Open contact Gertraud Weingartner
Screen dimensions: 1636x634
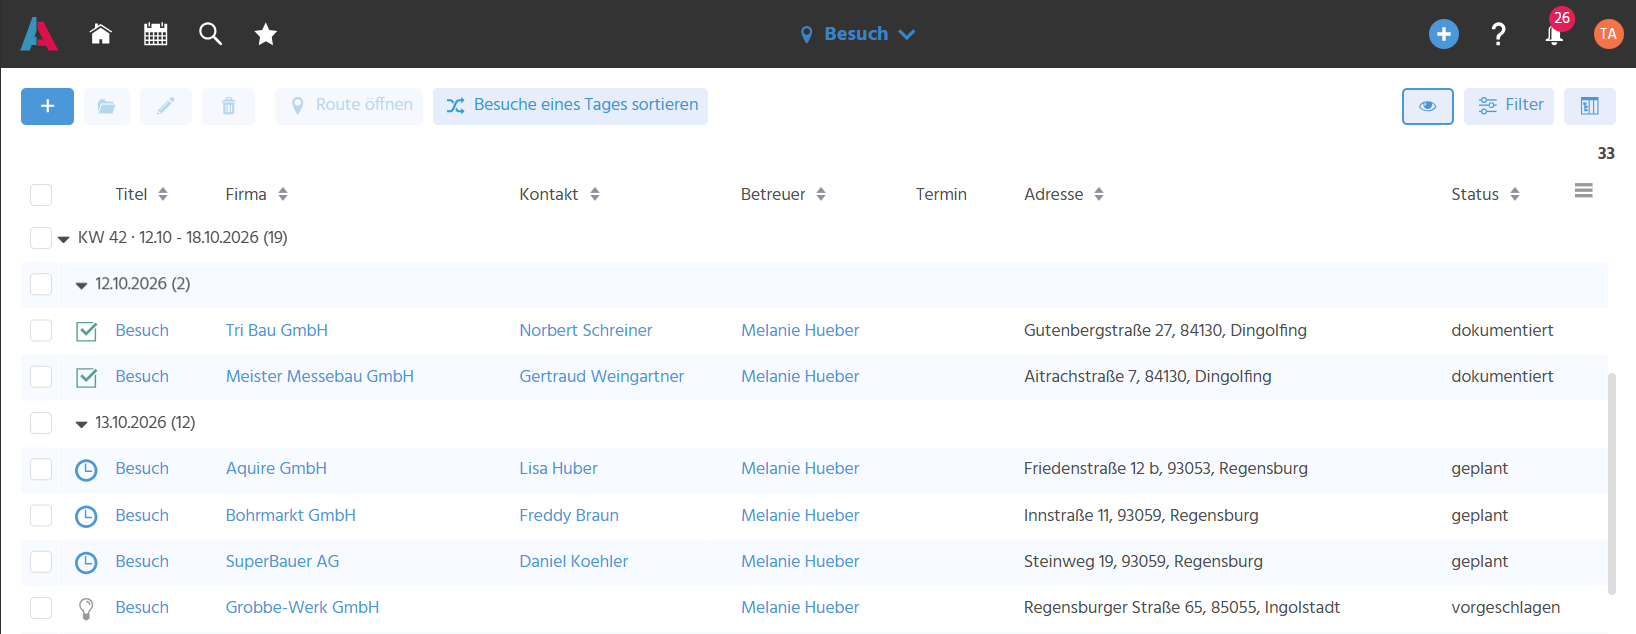coord(602,376)
